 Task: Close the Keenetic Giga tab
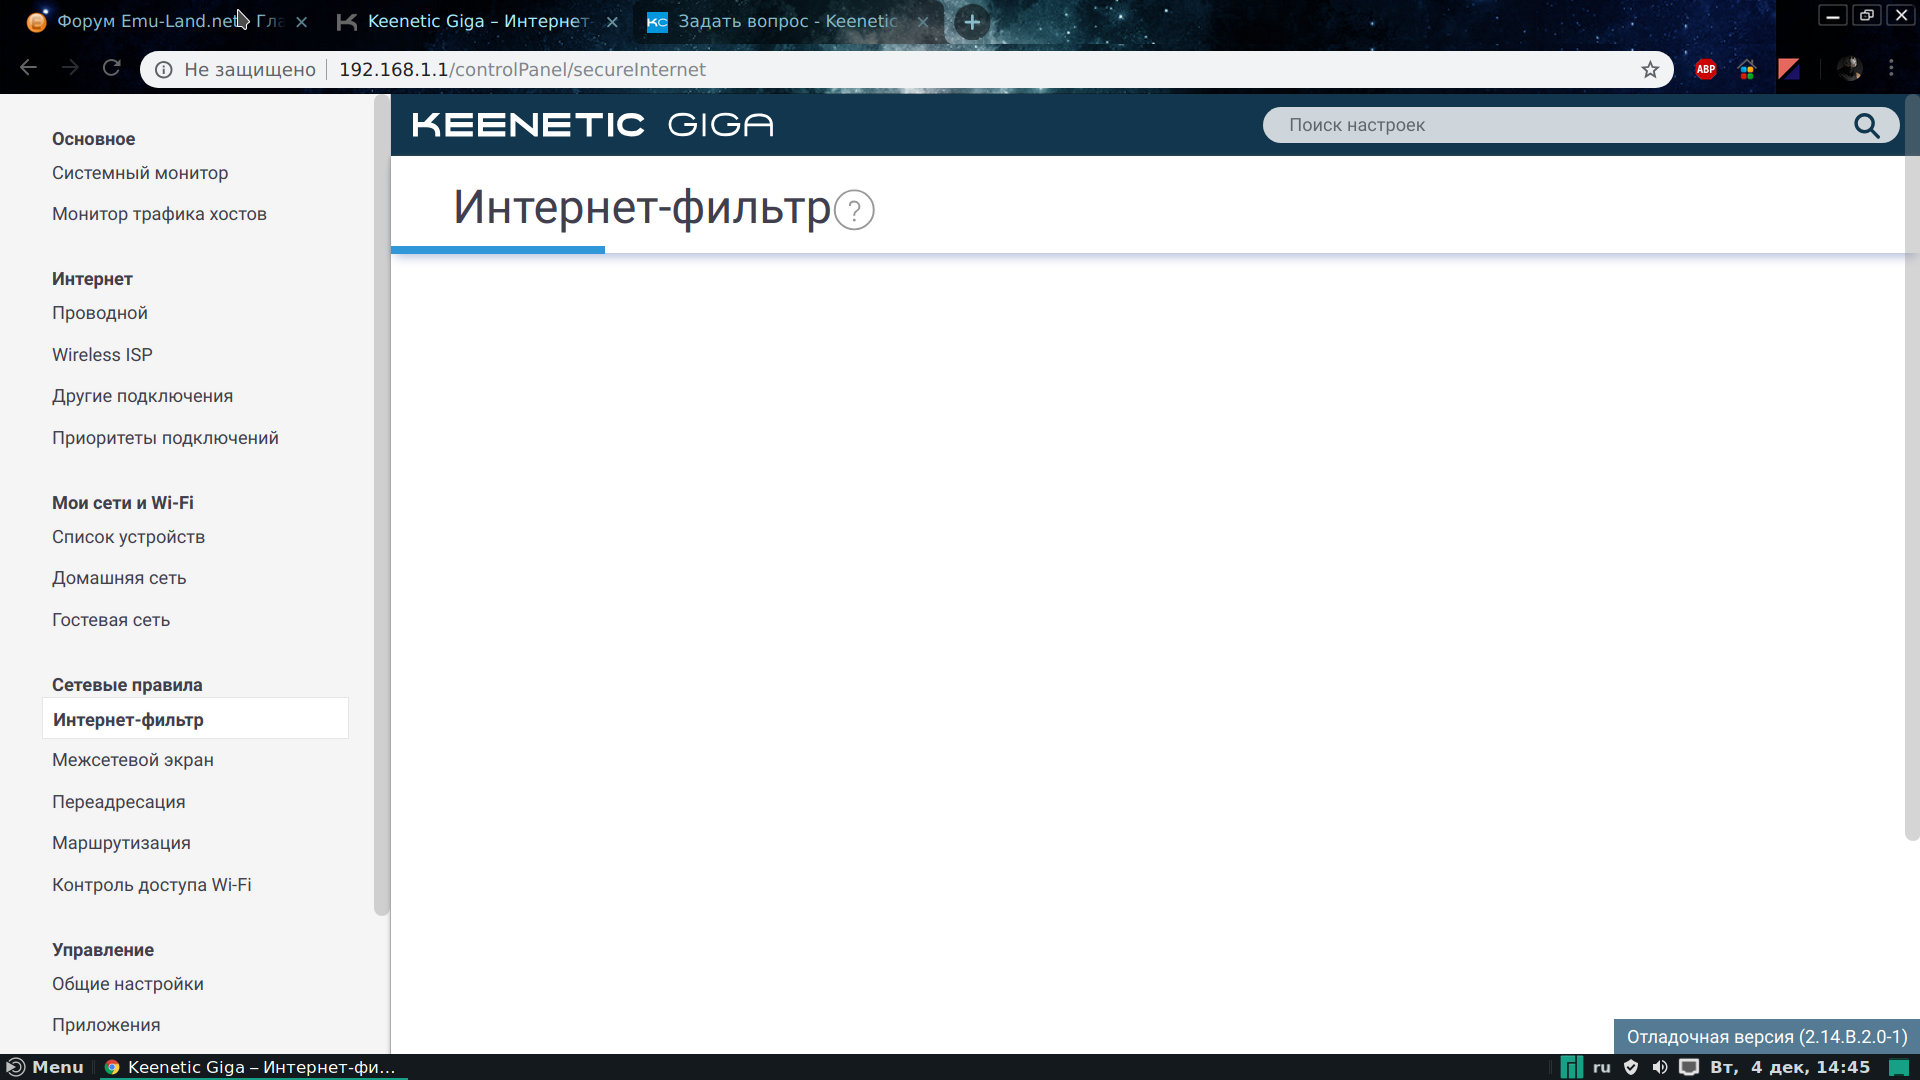click(x=612, y=22)
